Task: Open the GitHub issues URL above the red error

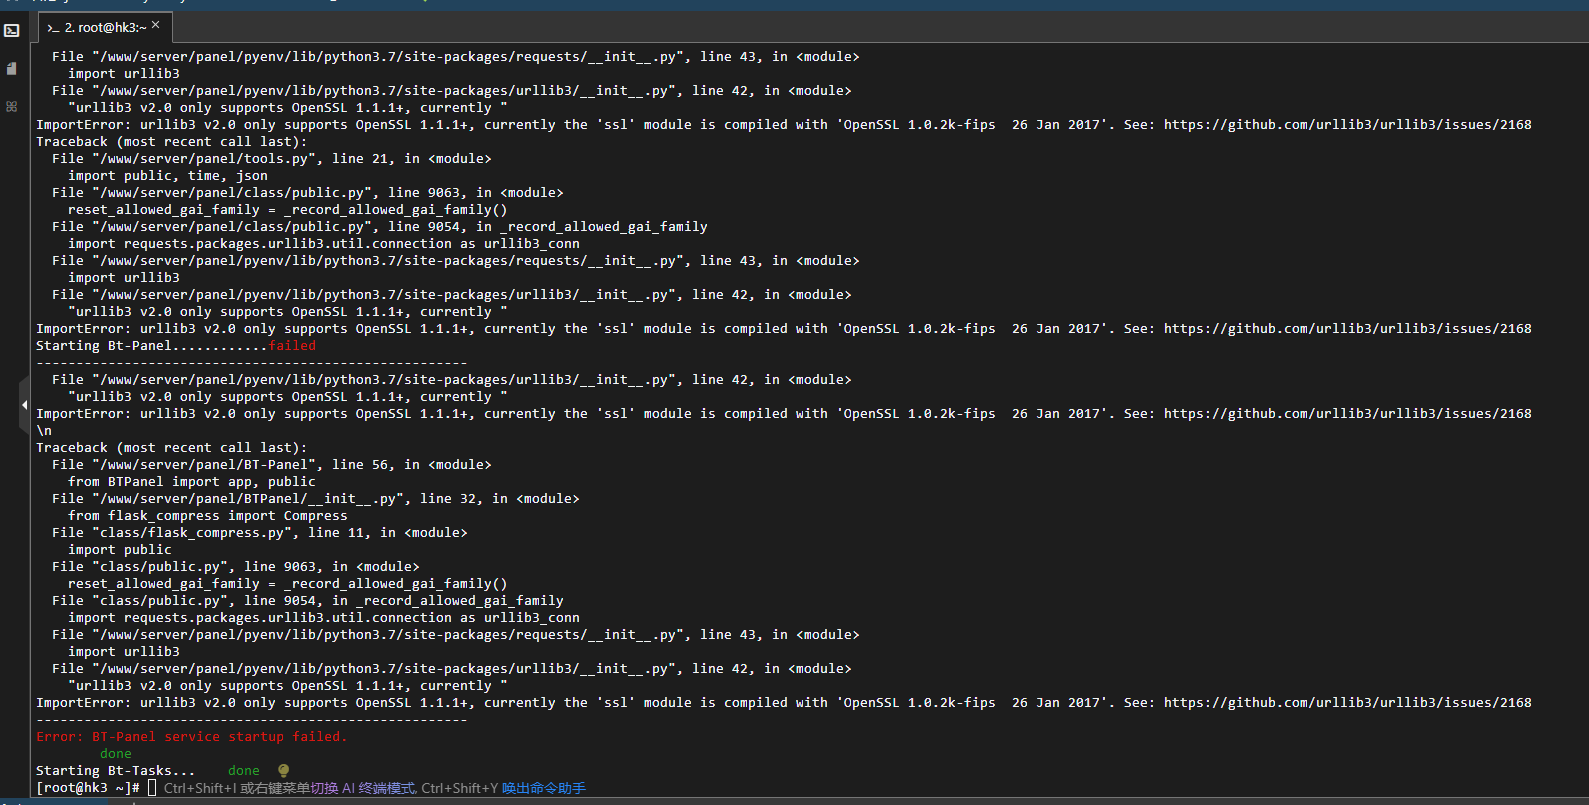Action: click(x=1347, y=703)
